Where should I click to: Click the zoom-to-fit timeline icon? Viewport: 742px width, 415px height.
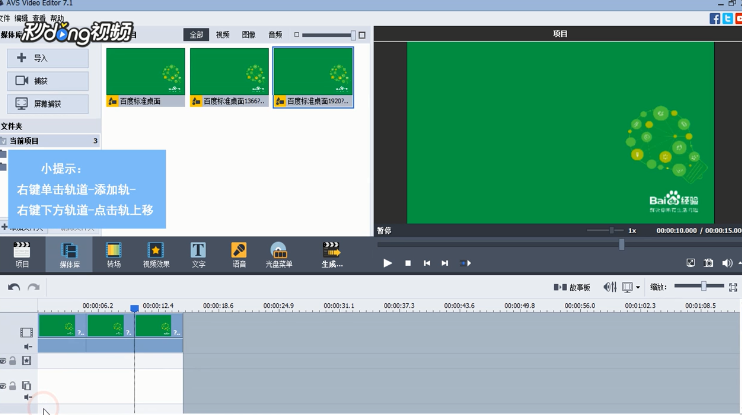[733, 287]
